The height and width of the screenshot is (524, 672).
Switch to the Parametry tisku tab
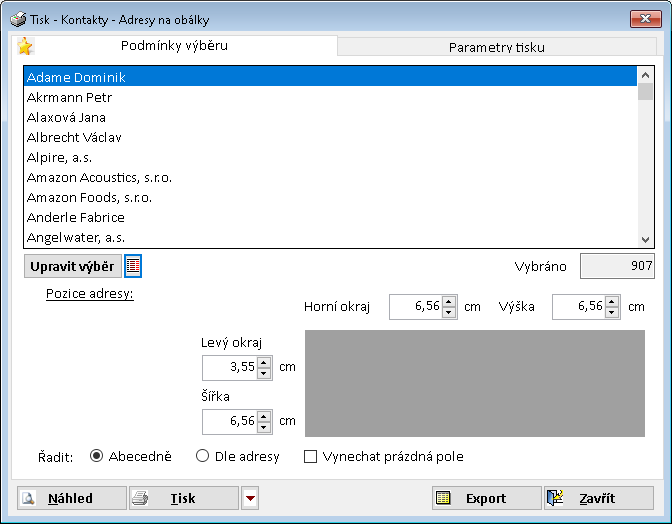click(496, 47)
